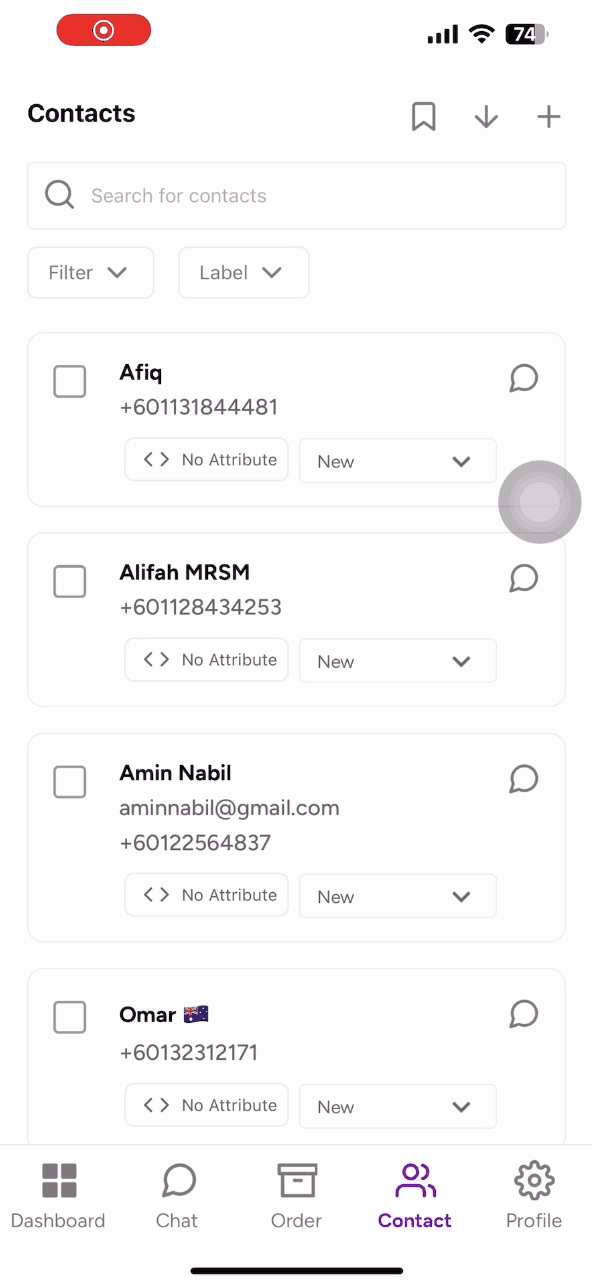Click No Attribute button for Omar

coord(207,1105)
